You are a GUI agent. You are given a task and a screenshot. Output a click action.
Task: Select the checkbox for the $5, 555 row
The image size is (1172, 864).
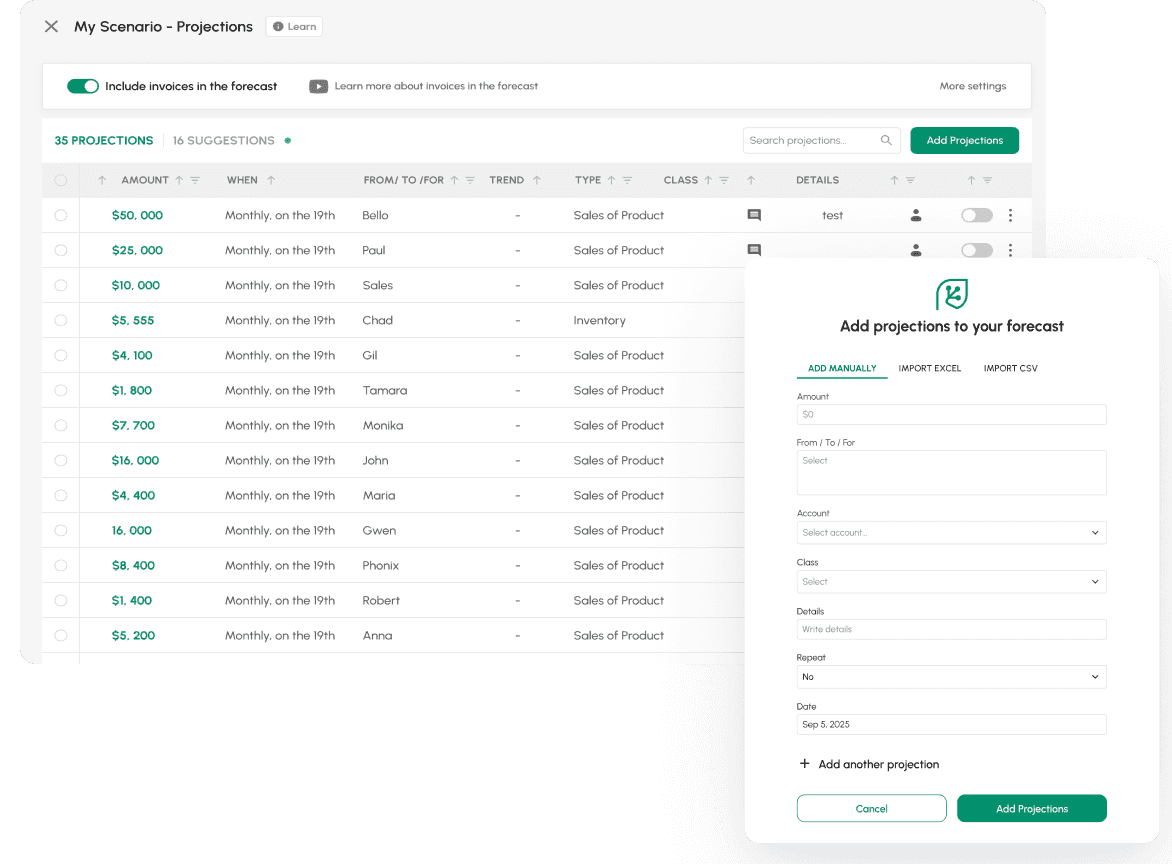[x=61, y=321]
